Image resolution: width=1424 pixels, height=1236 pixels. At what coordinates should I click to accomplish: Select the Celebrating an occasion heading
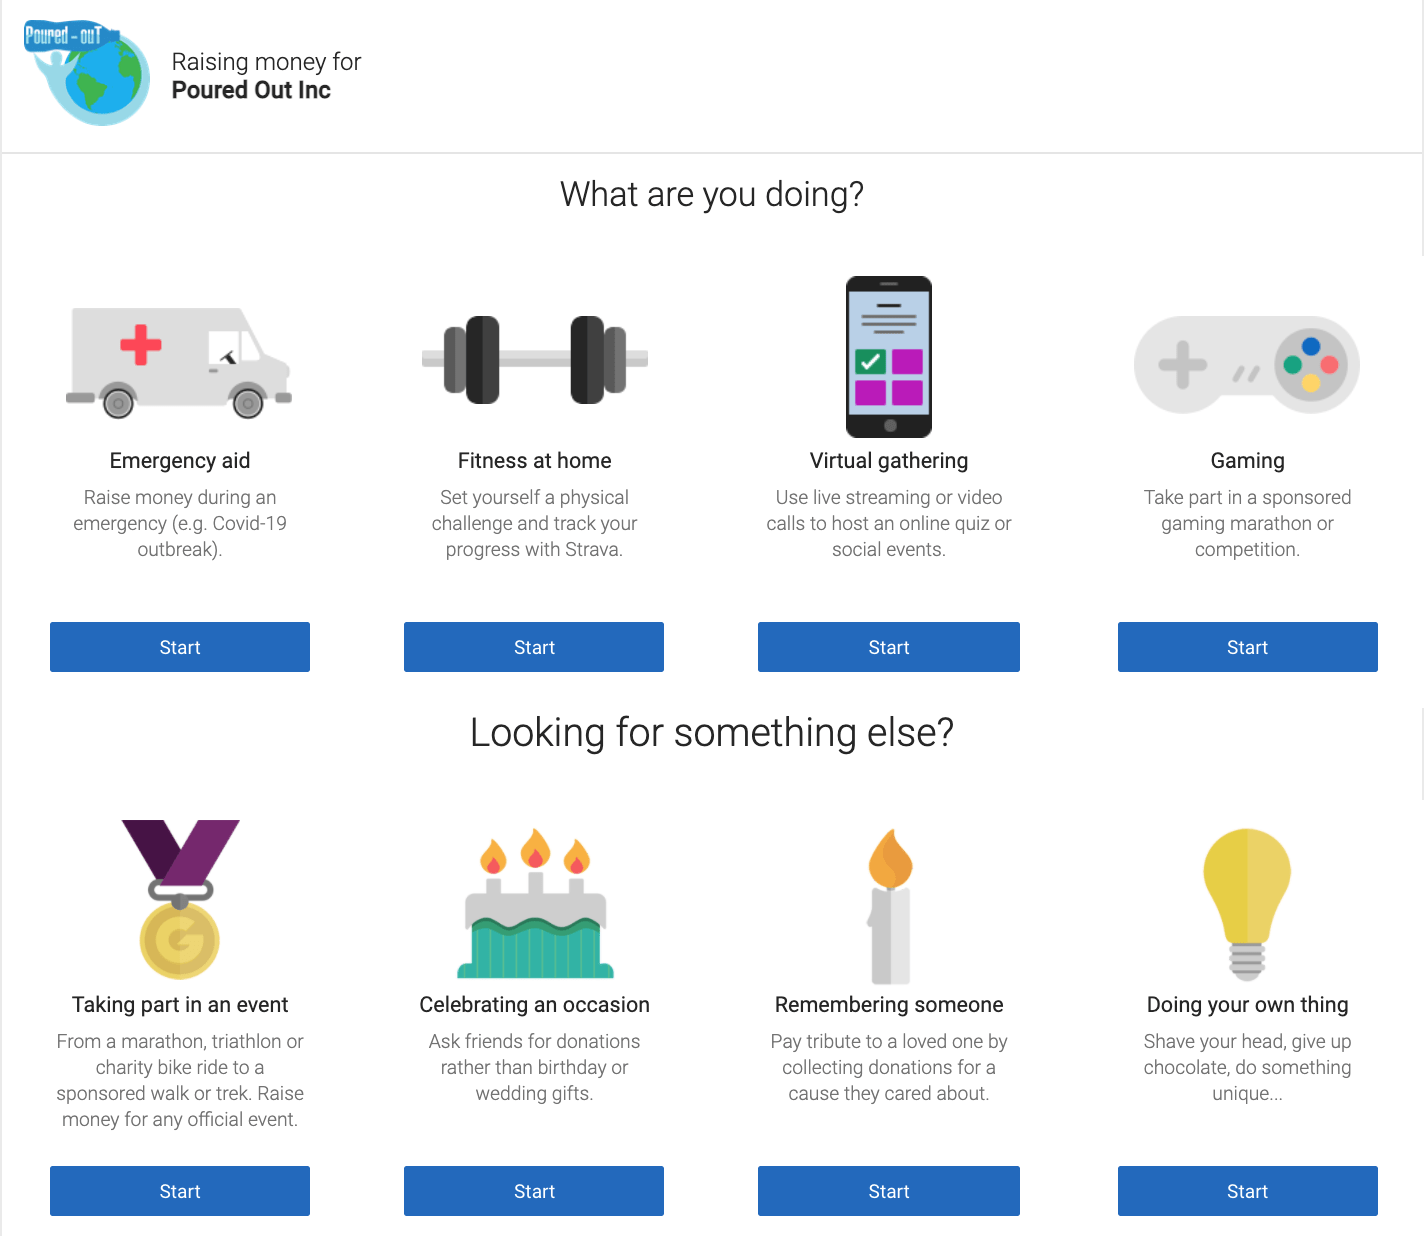535,1005
